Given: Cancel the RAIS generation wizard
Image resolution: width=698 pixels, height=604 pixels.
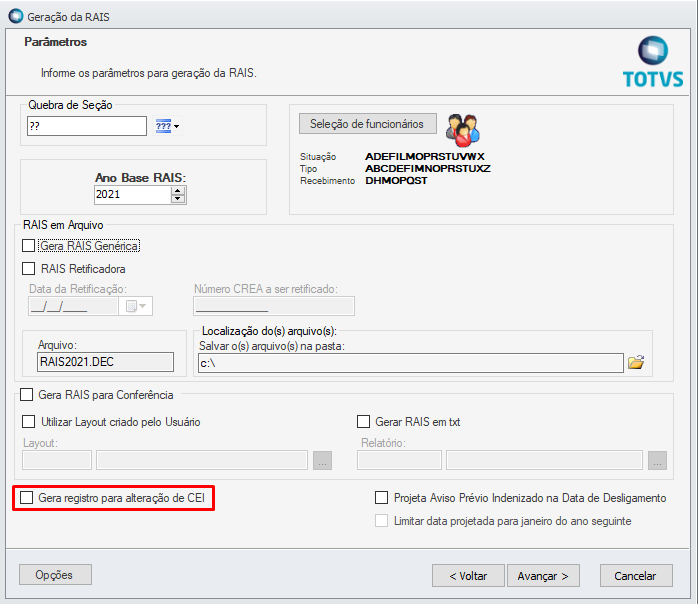Looking at the screenshot, I should (636, 576).
